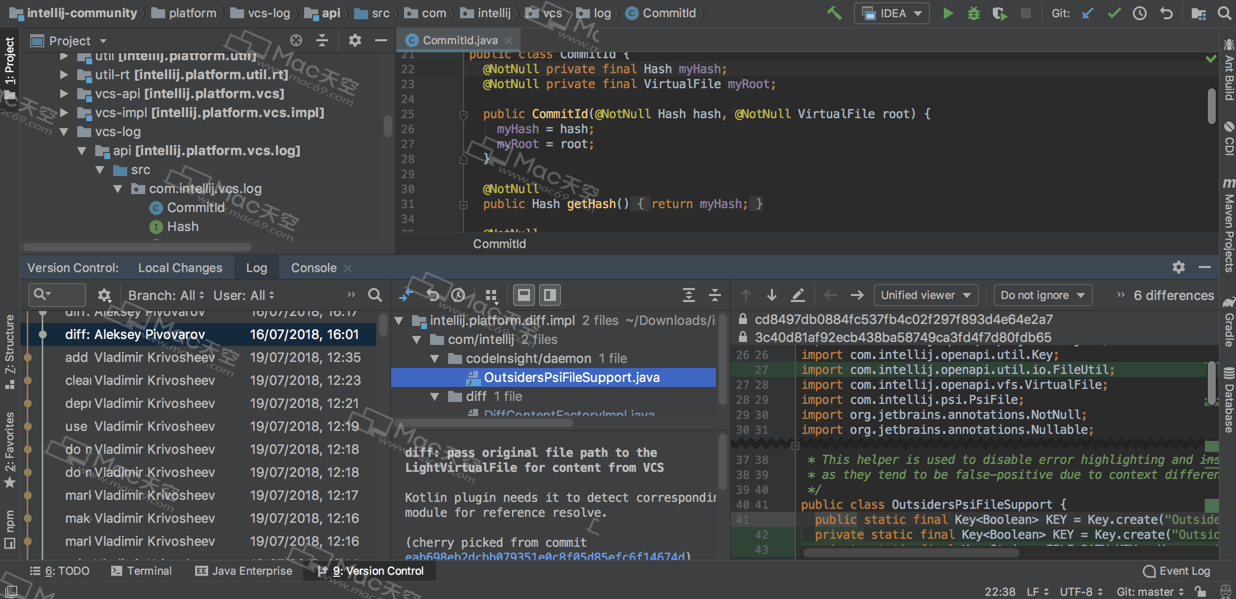Open the IDEA run configuration dropdown
This screenshot has height=599, width=1236.
pos(891,13)
